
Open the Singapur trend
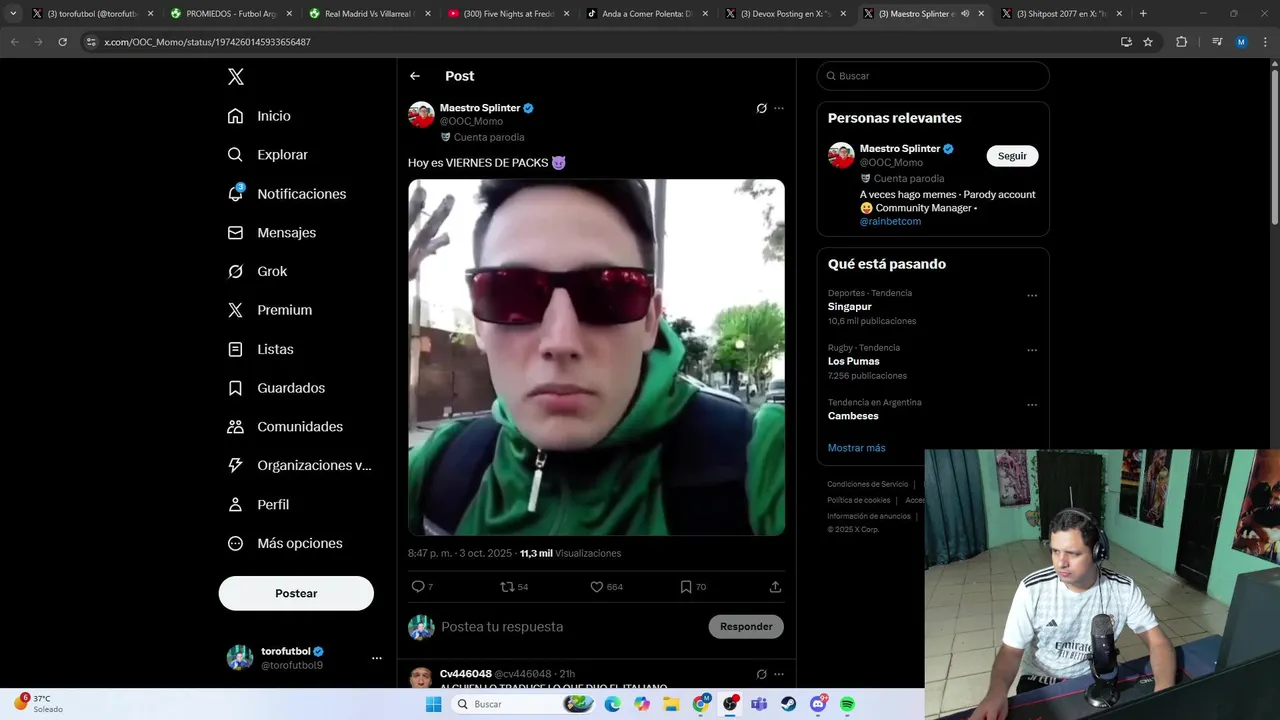[850, 307]
